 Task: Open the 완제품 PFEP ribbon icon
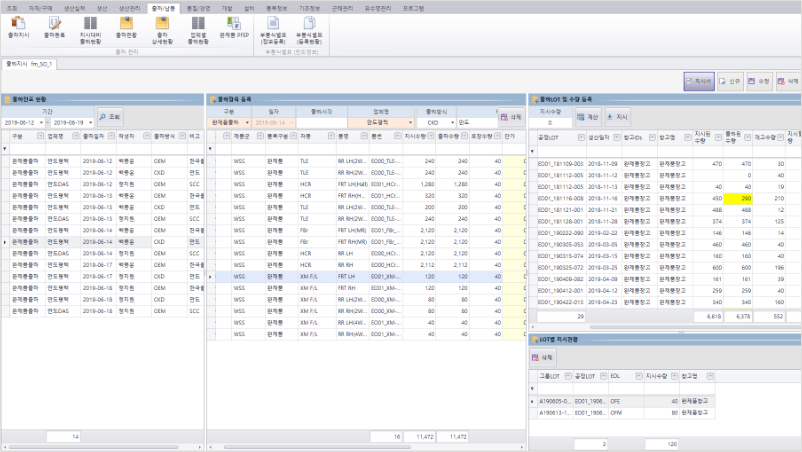point(234,28)
